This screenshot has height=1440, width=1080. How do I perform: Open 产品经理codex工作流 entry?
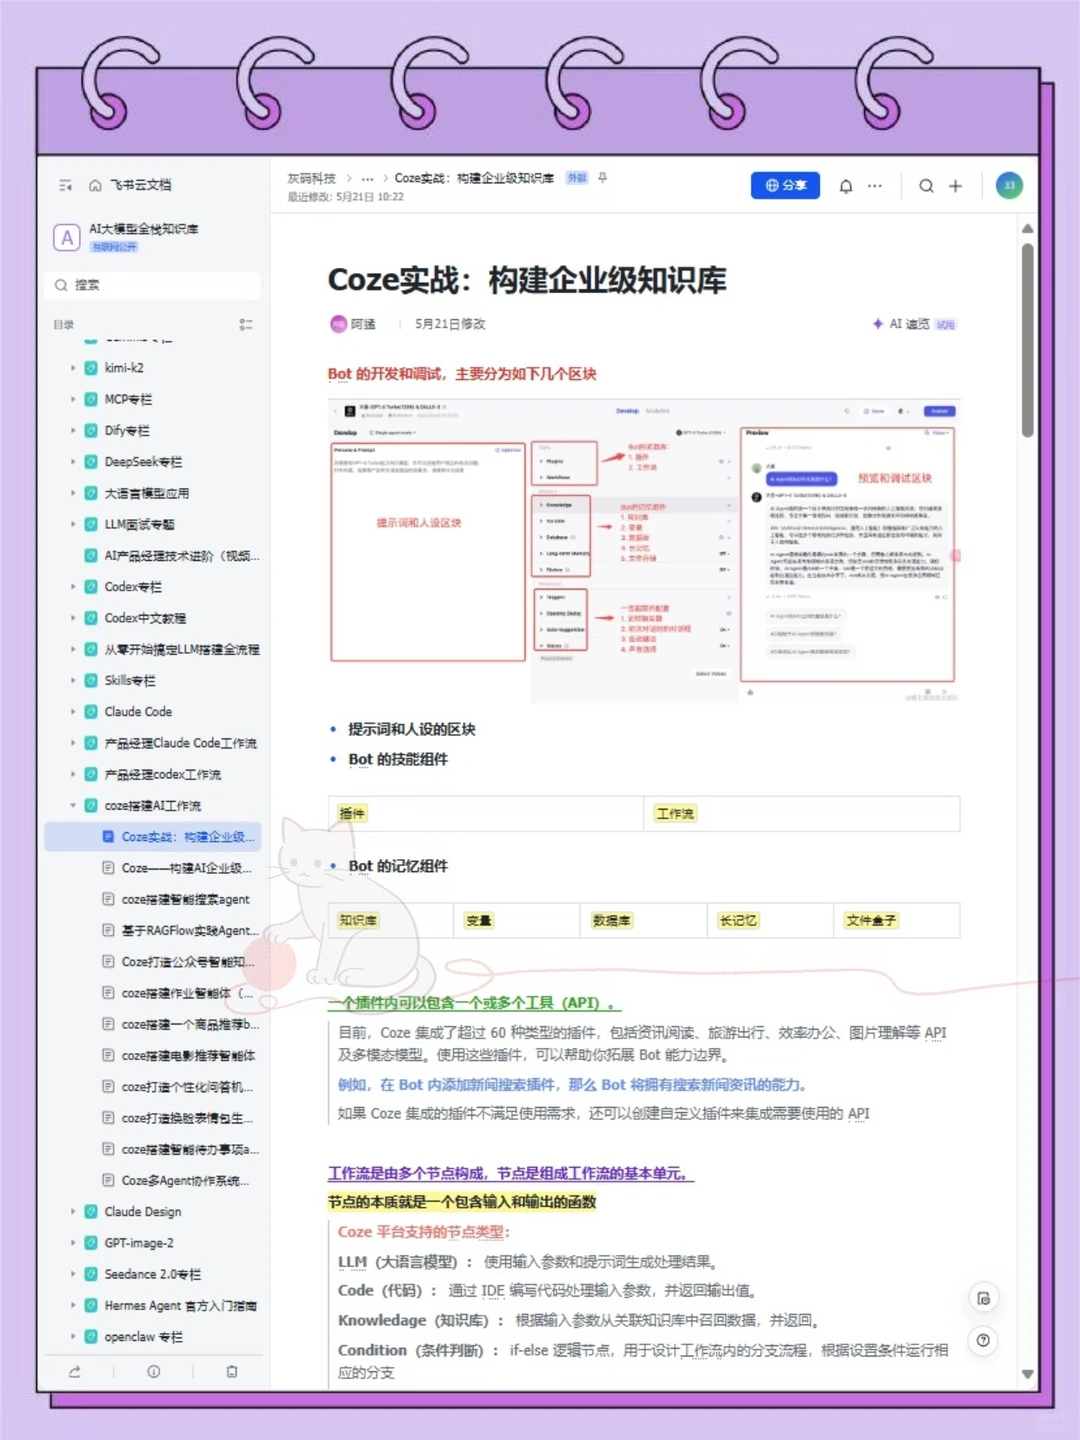(163, 774)
